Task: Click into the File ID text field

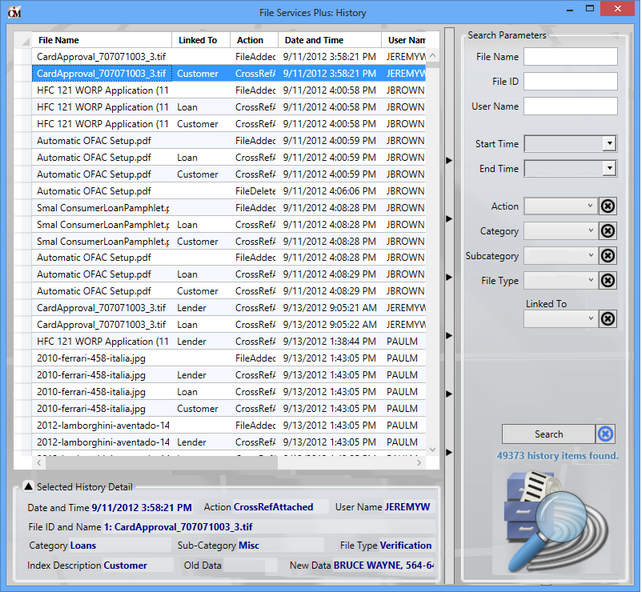Action: point(570,82)
